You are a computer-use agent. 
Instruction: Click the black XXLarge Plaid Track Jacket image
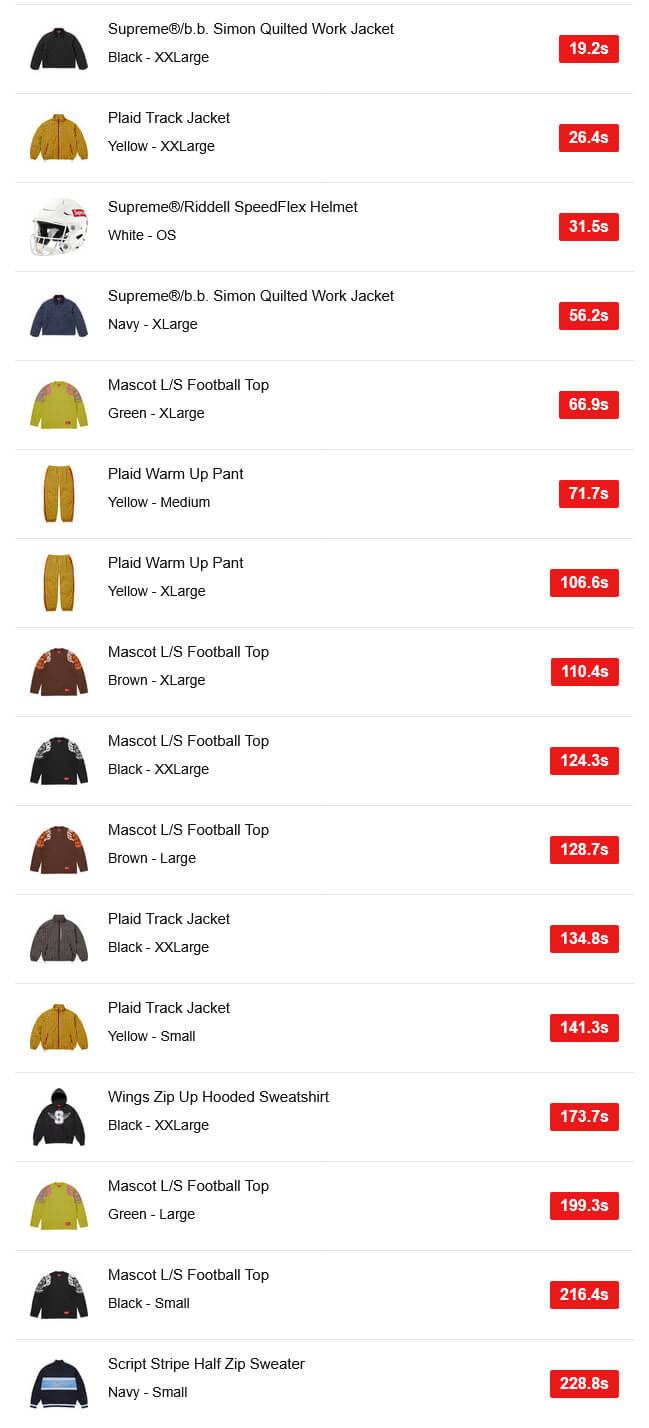click(x=59, y=939)
